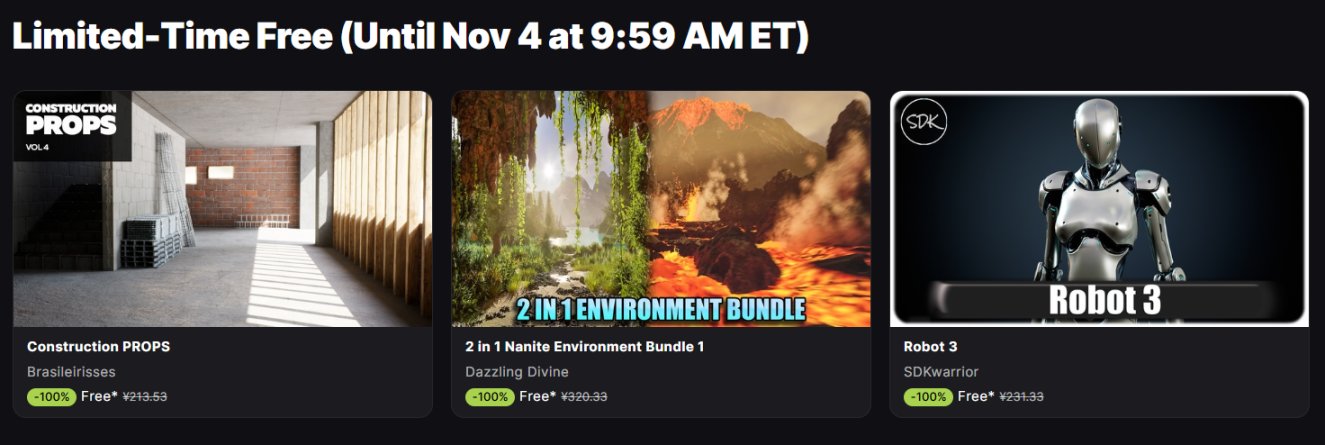Click the Construction PROPS Vol.4 logo overlay

coord(70,126)
